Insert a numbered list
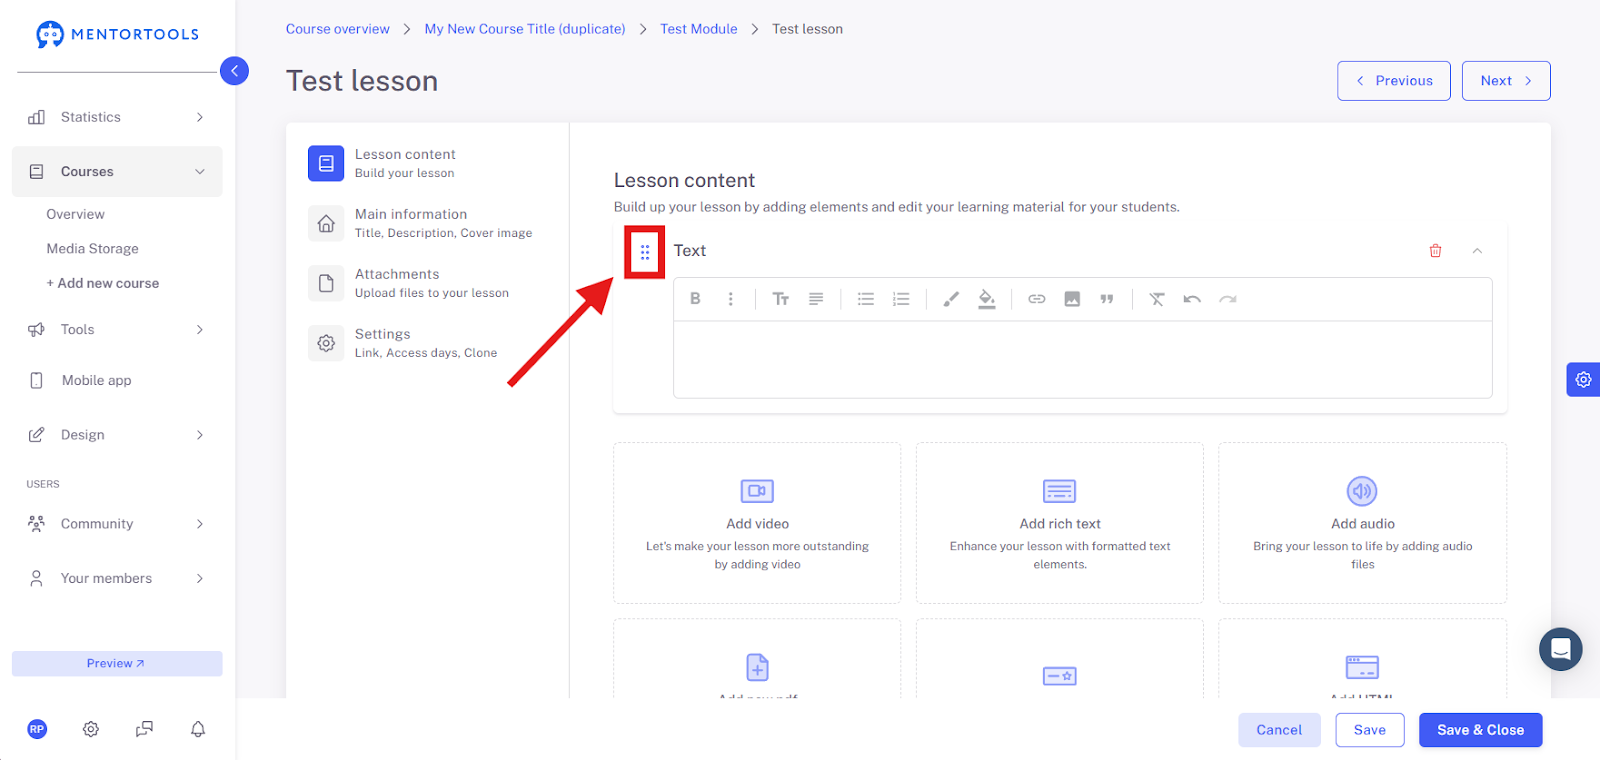This screenshot has height=760, width=1600. point(901,299)
